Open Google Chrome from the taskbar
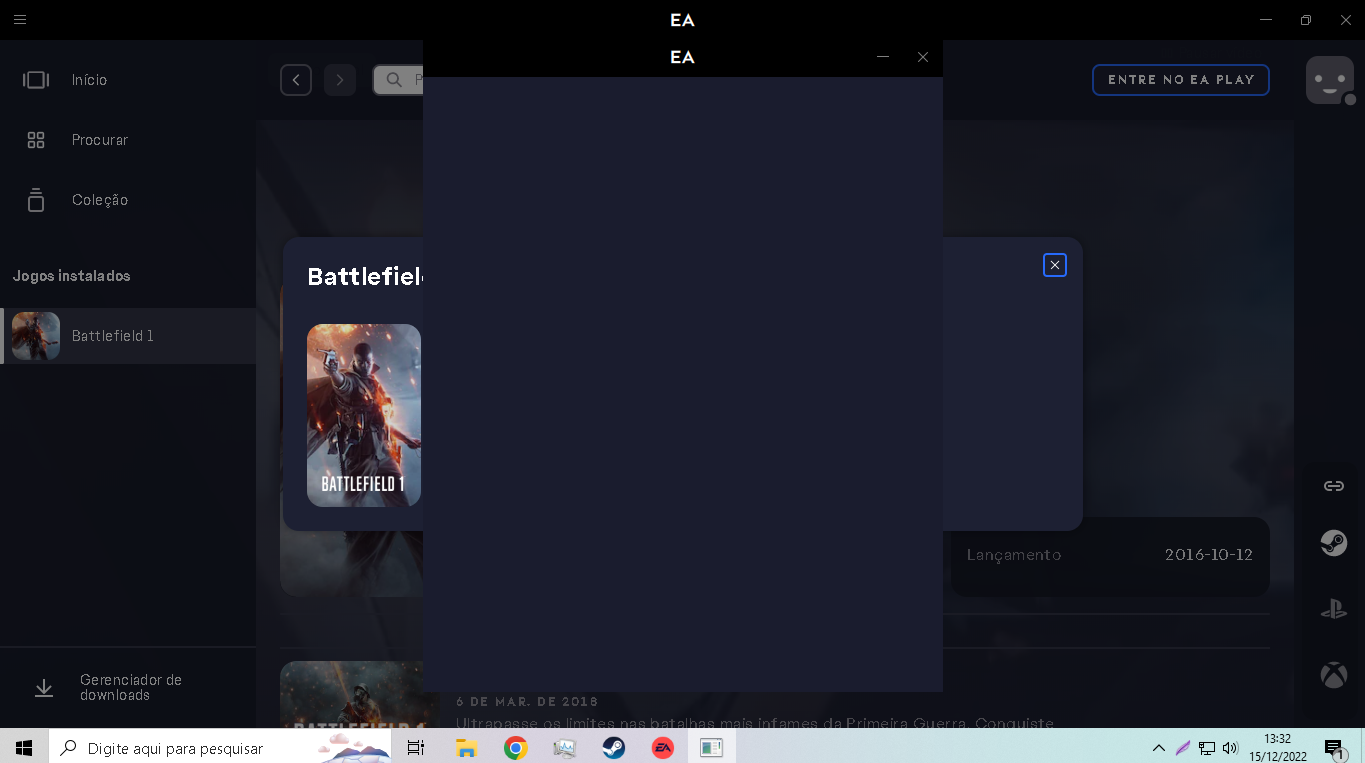 tap(515, 747)
